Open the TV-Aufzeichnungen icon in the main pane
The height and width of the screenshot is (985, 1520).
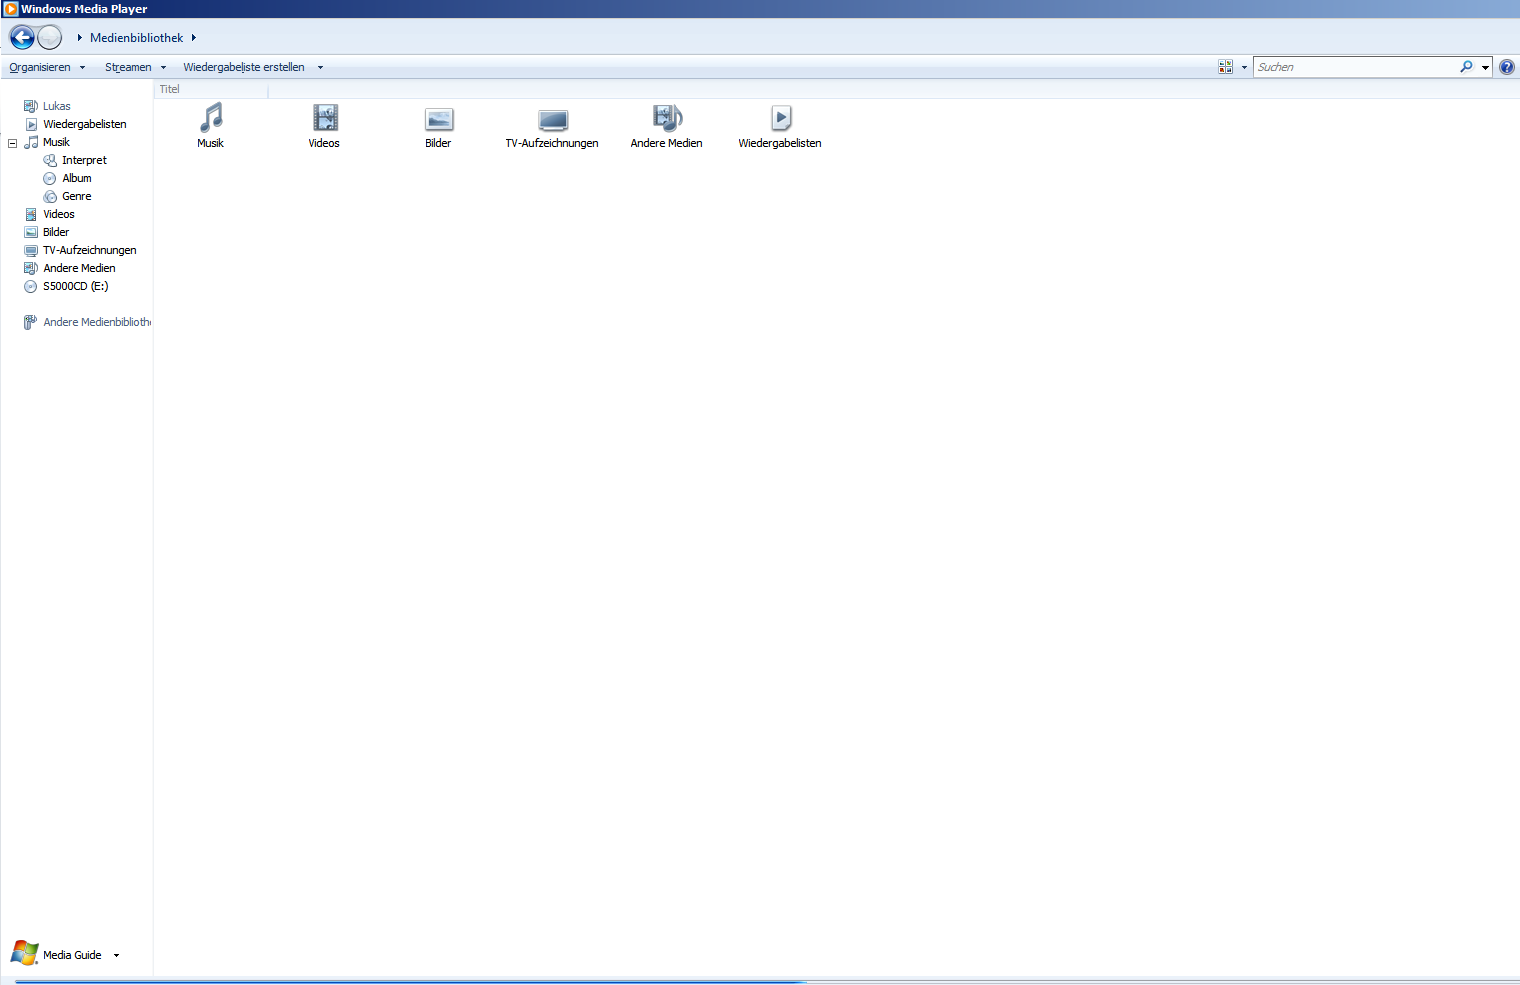[x=552, y=120]
